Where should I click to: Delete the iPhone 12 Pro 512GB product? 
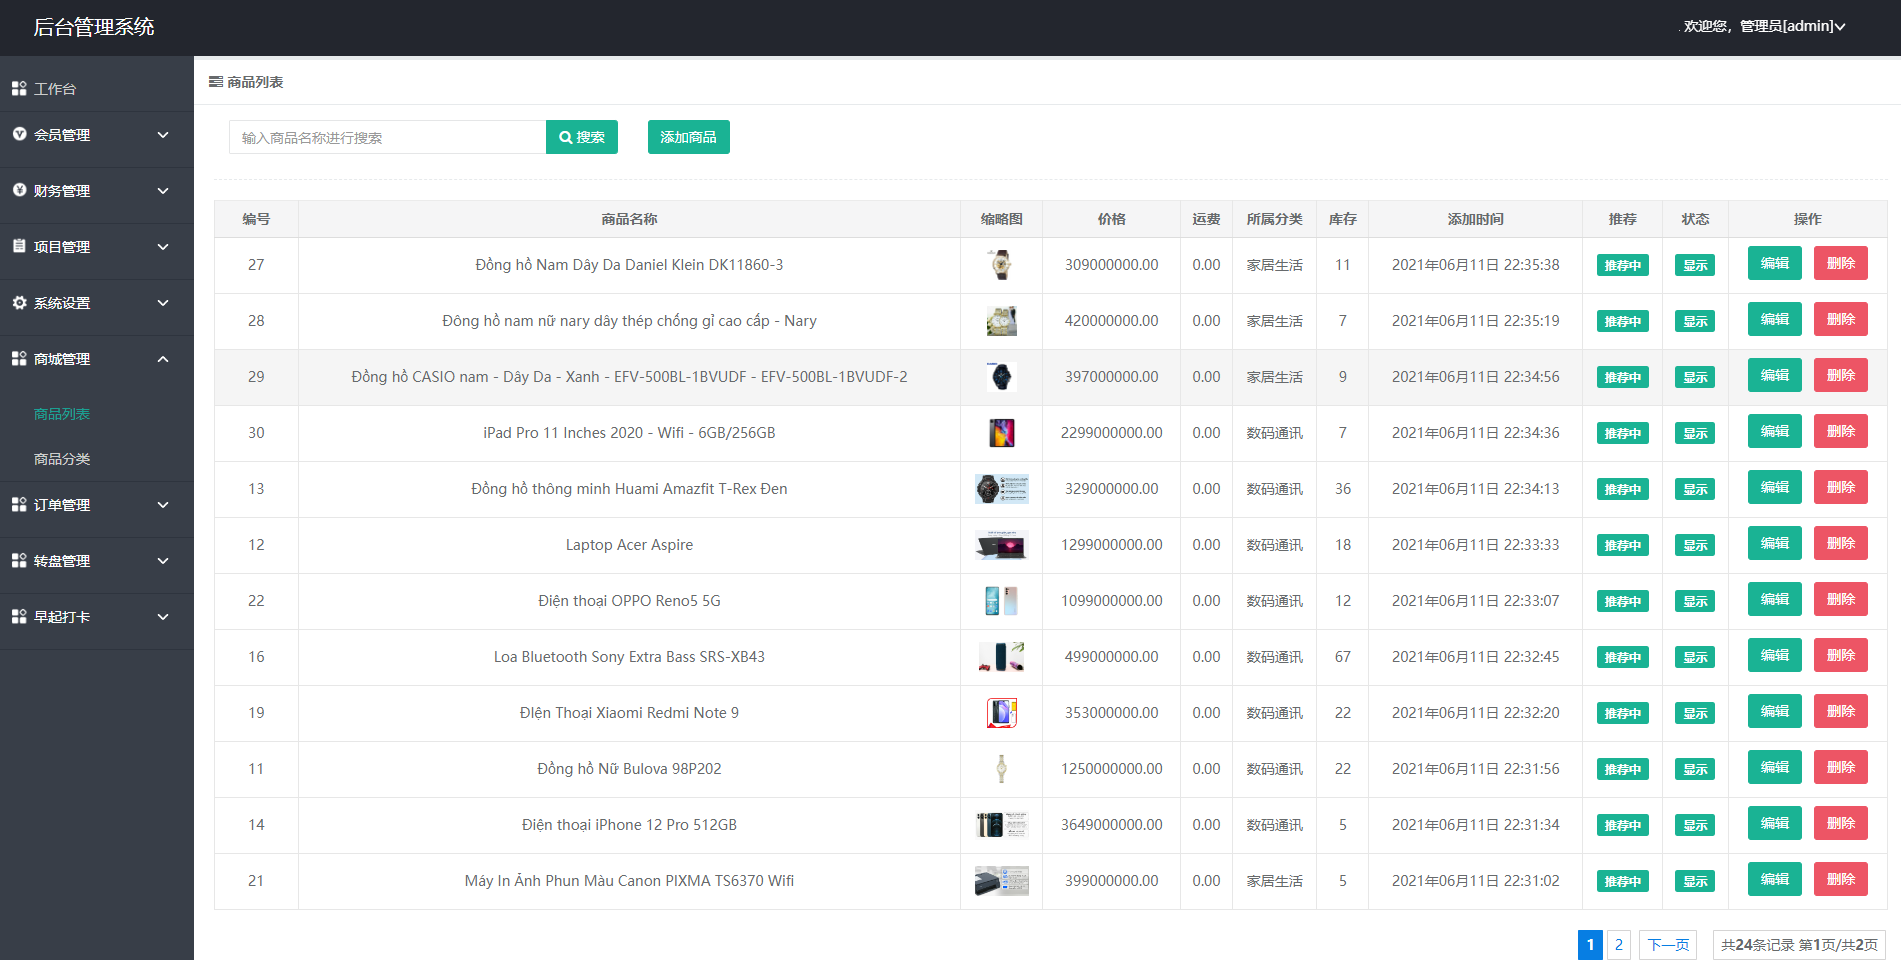pyautogui.click(x=1840, y=824)
